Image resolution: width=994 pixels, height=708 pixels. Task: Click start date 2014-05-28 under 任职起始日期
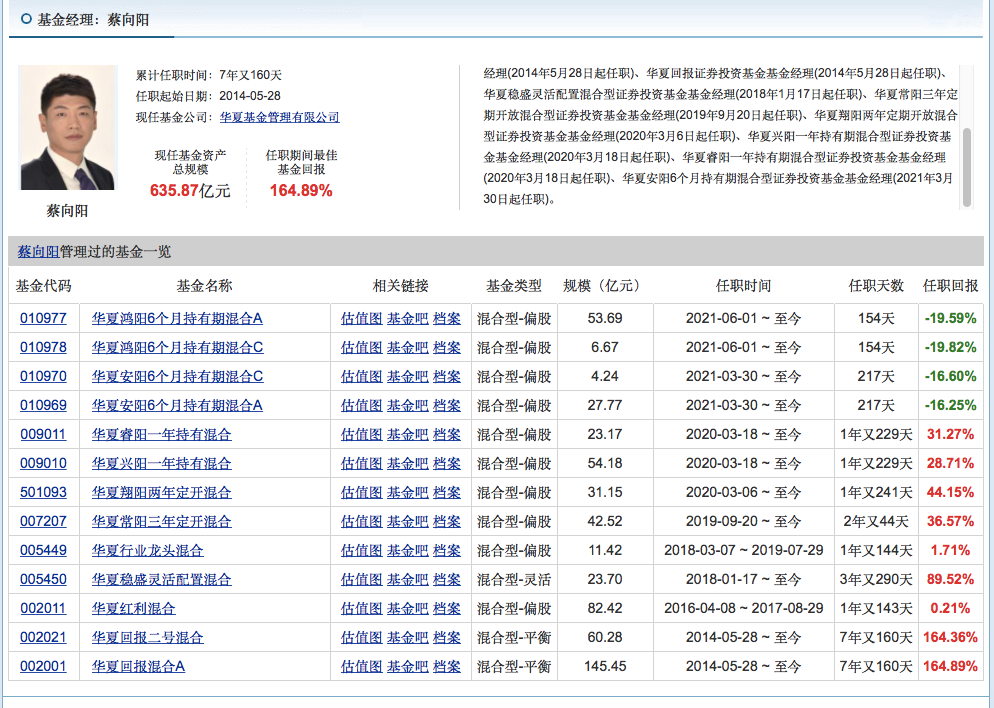pyautogui.click(x=250, y=96)
